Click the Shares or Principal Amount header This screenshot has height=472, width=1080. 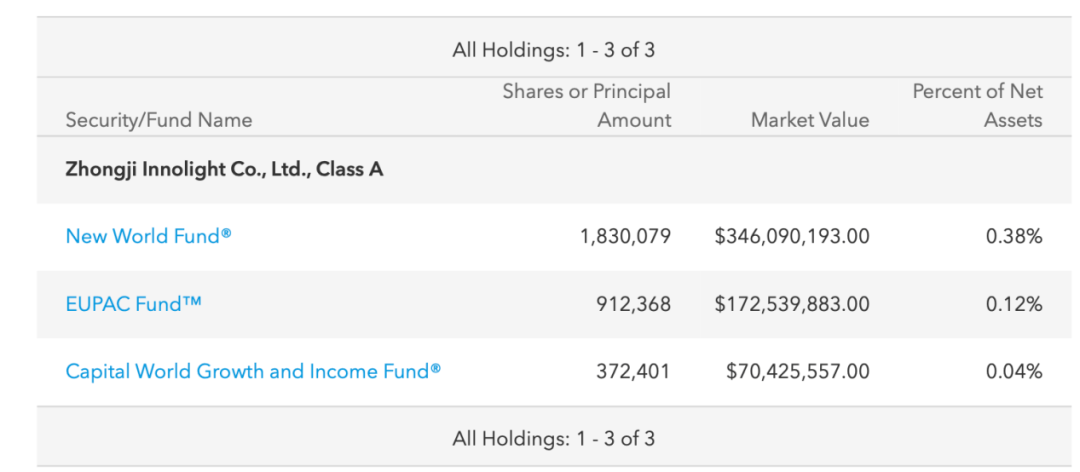pos(586,105)
